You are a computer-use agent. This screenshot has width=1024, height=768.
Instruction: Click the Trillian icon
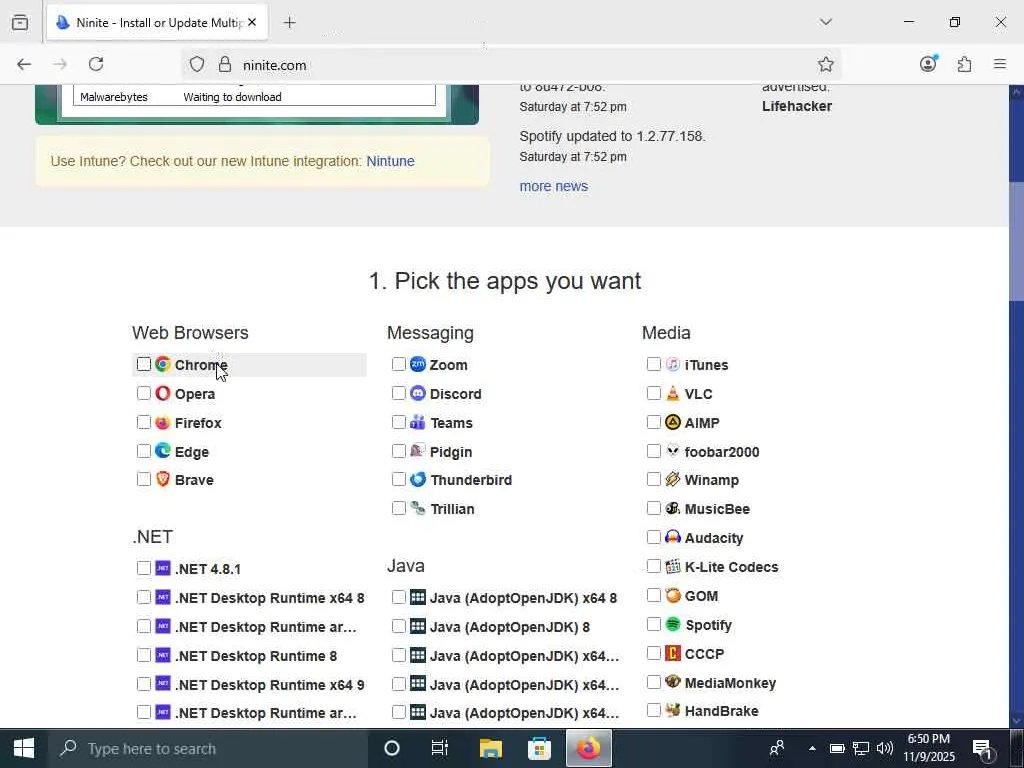coord(418,508)
